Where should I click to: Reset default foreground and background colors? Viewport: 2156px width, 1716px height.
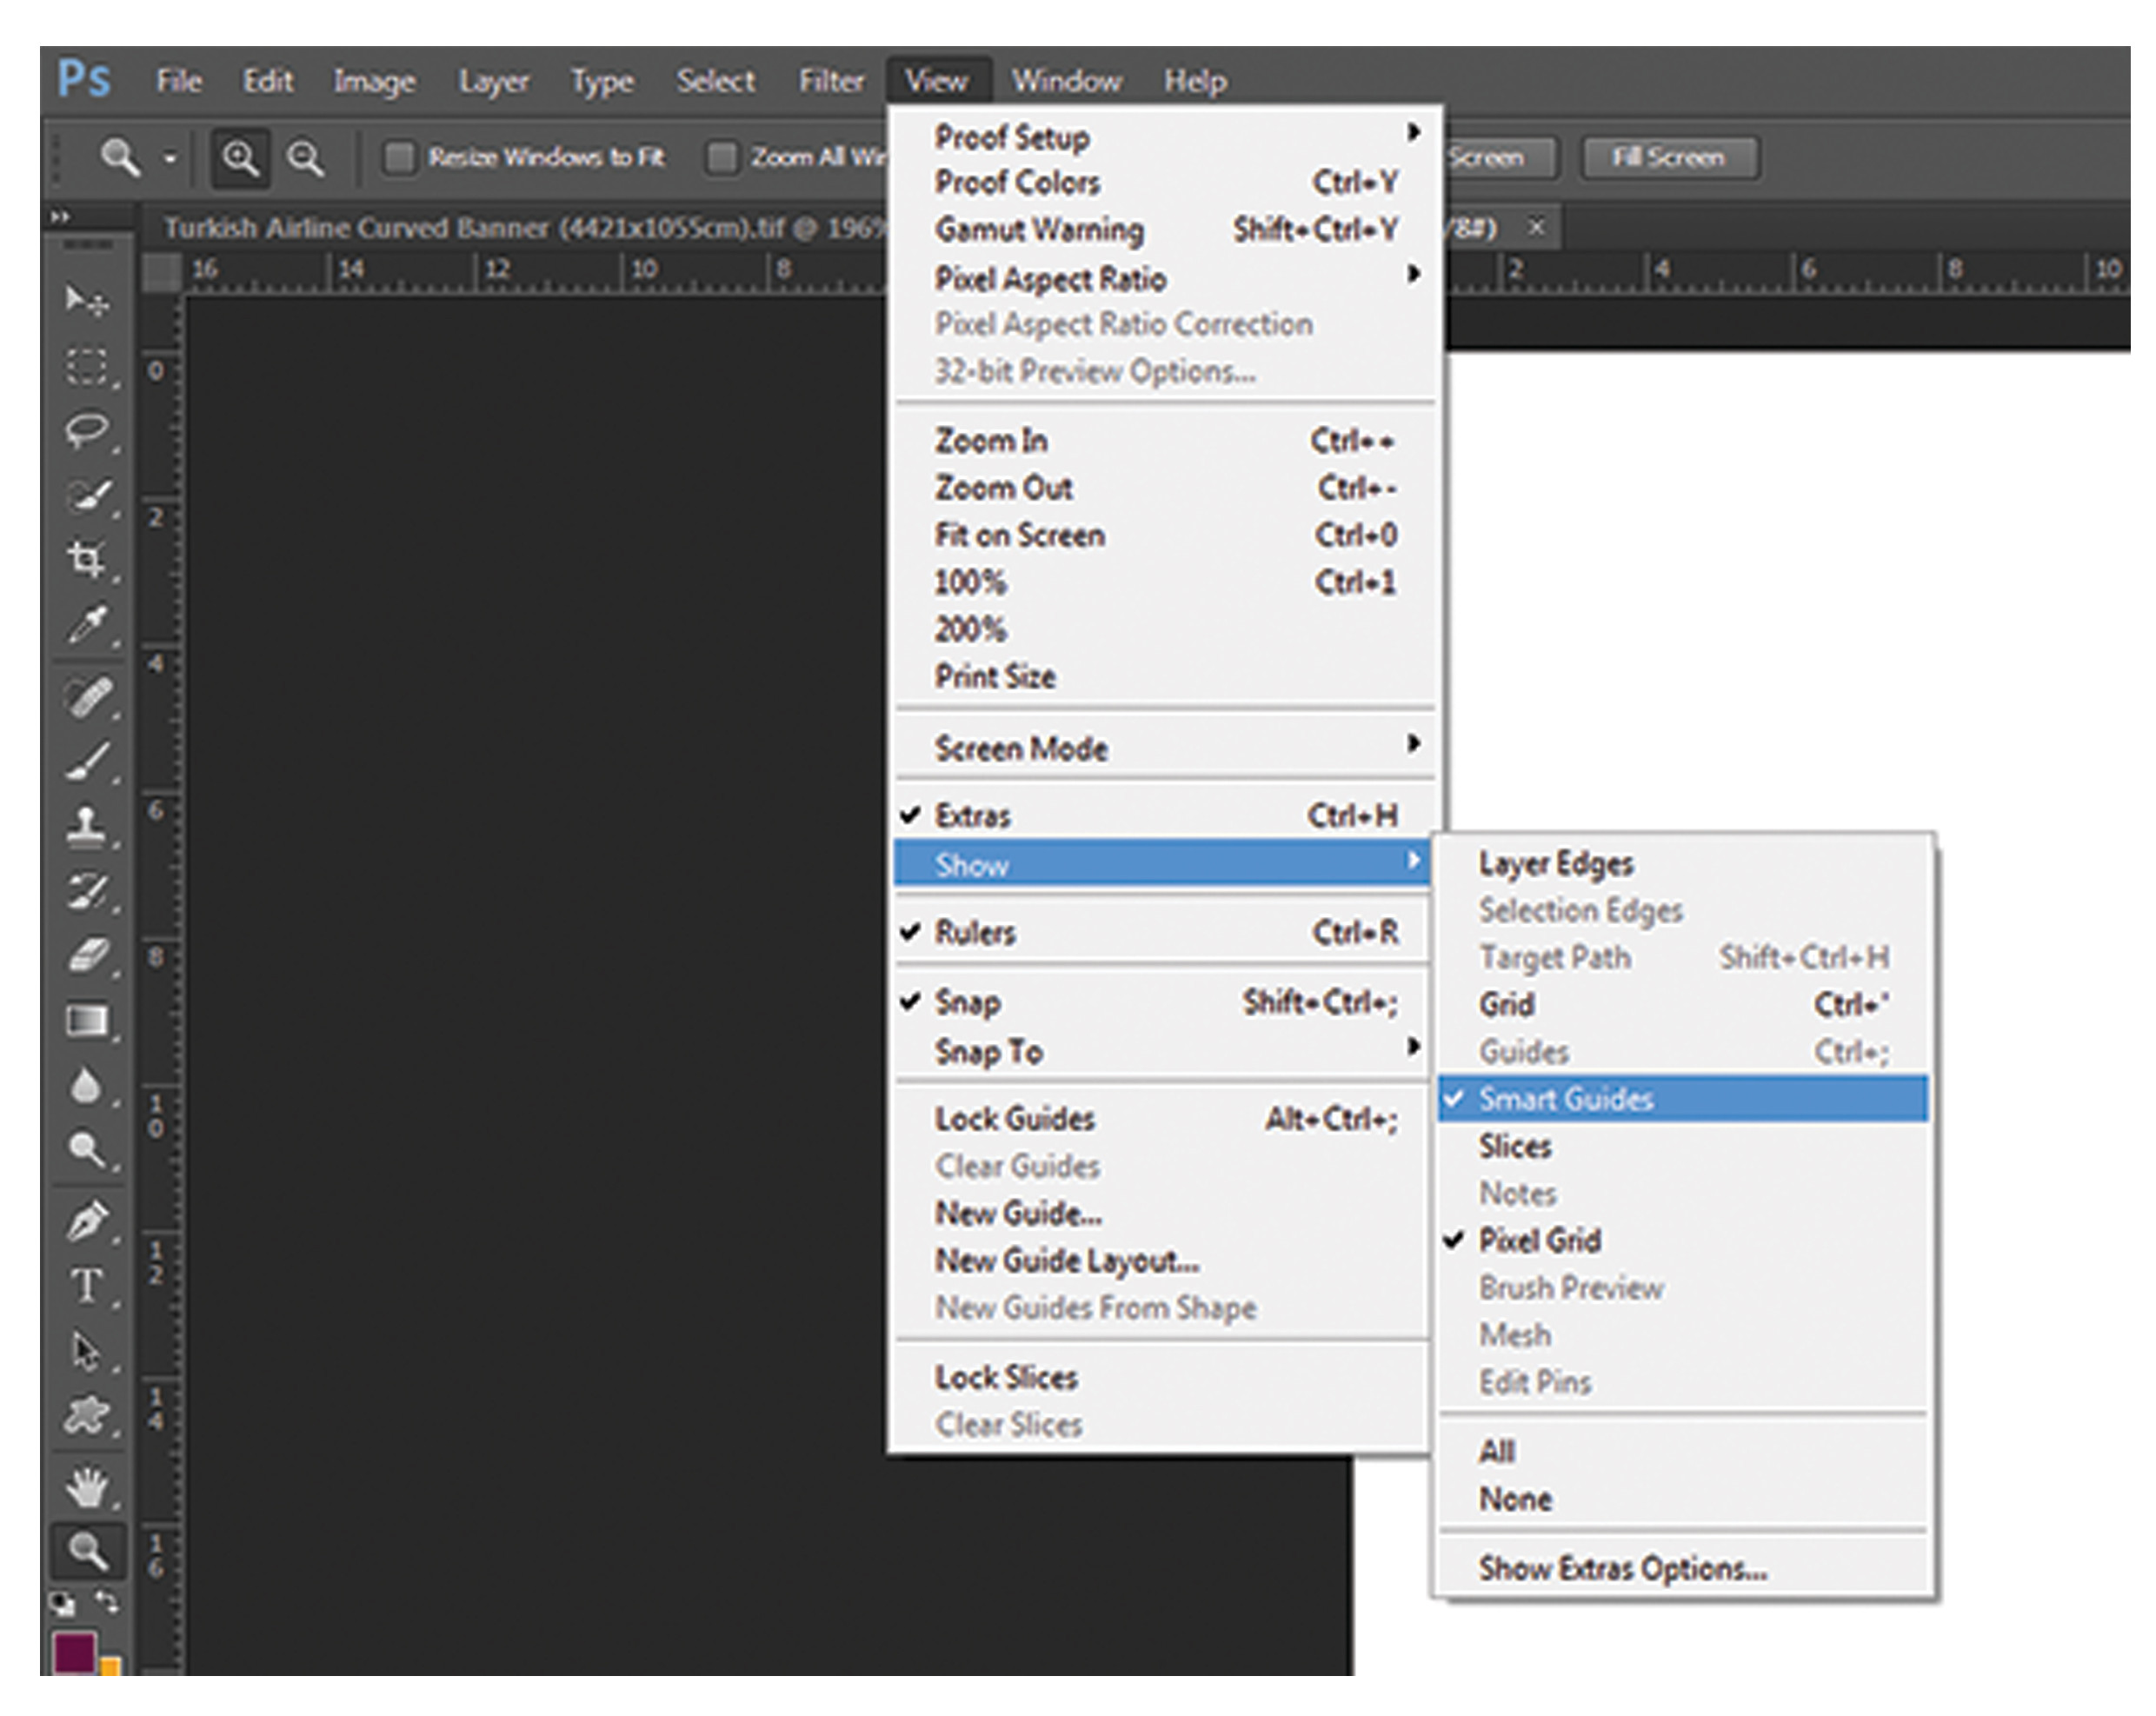[63, 1603]
